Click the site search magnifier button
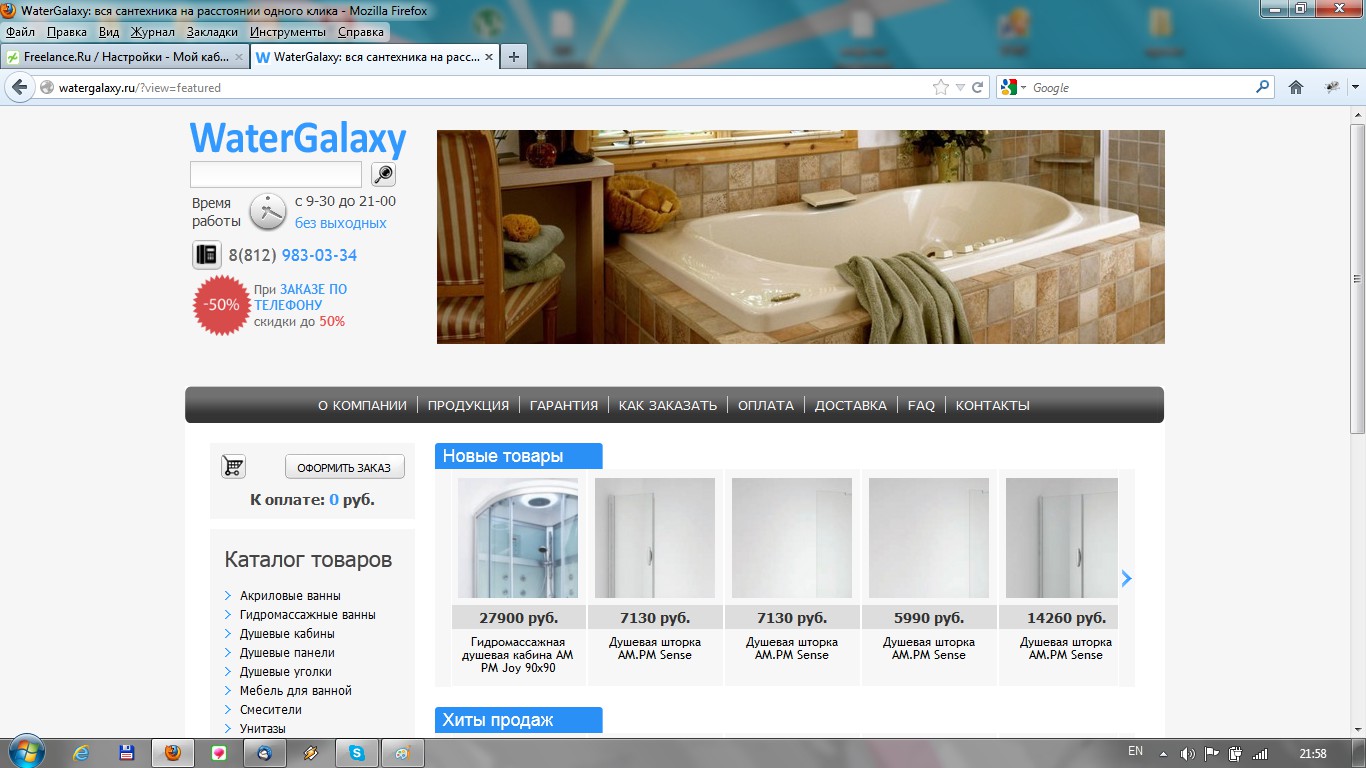 pos(383,174)
